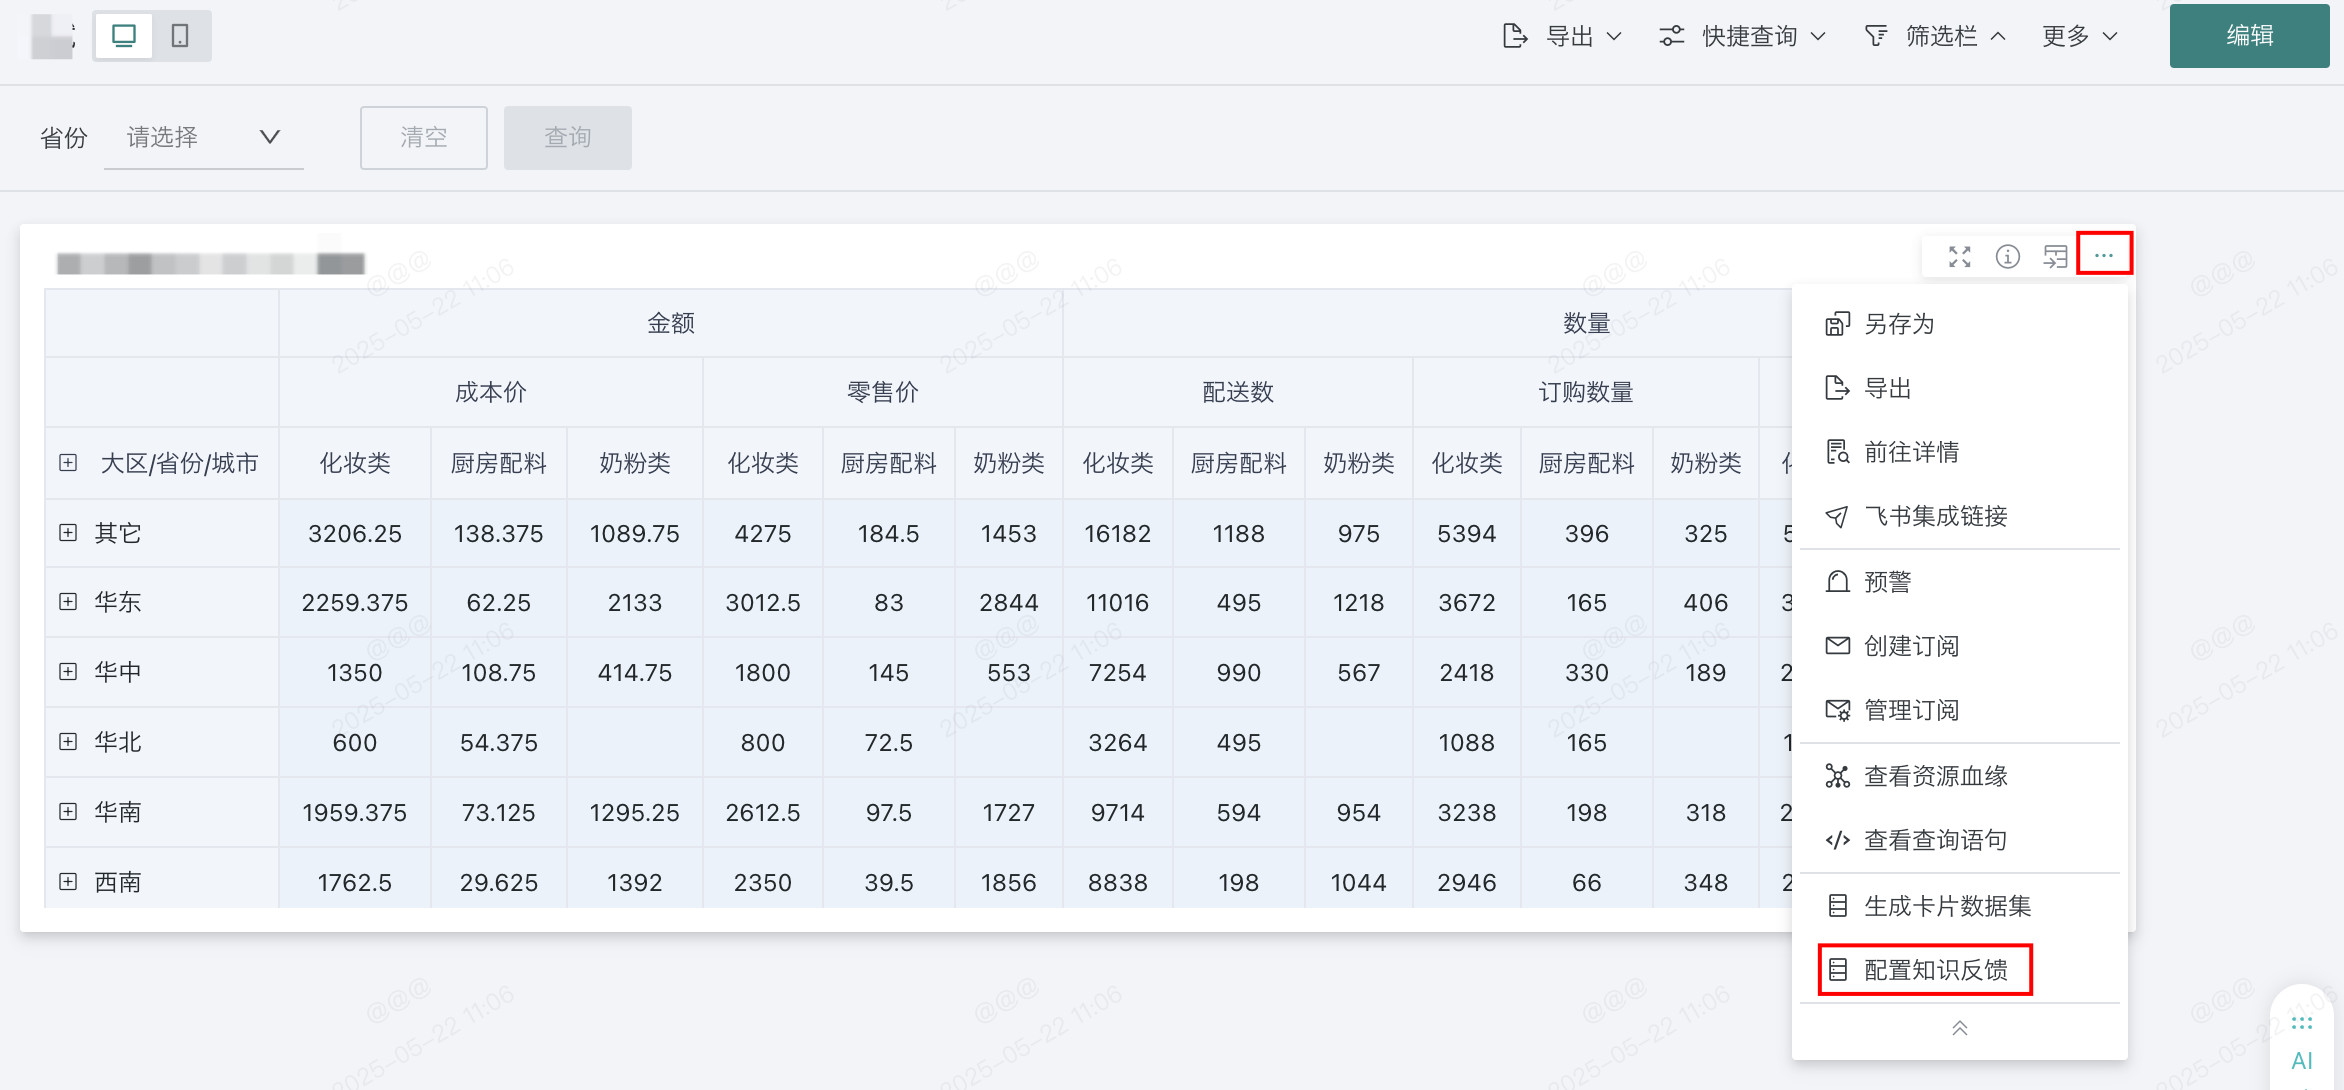Click the cell with value 16182

click(x=1118, y=533)
